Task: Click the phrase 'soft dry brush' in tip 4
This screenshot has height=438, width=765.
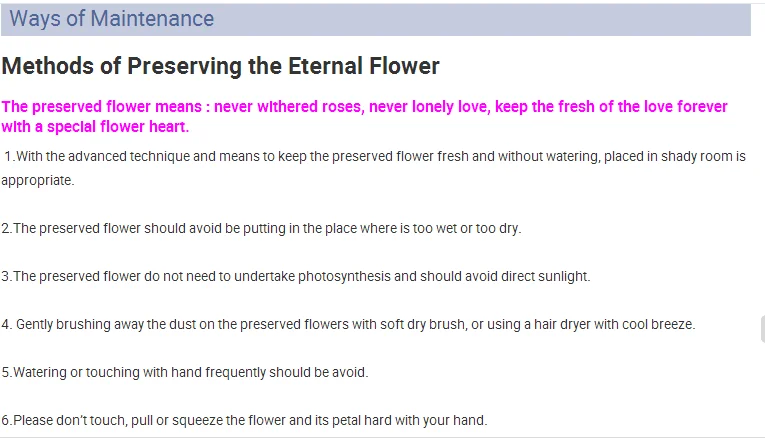Action: [423, 324]
